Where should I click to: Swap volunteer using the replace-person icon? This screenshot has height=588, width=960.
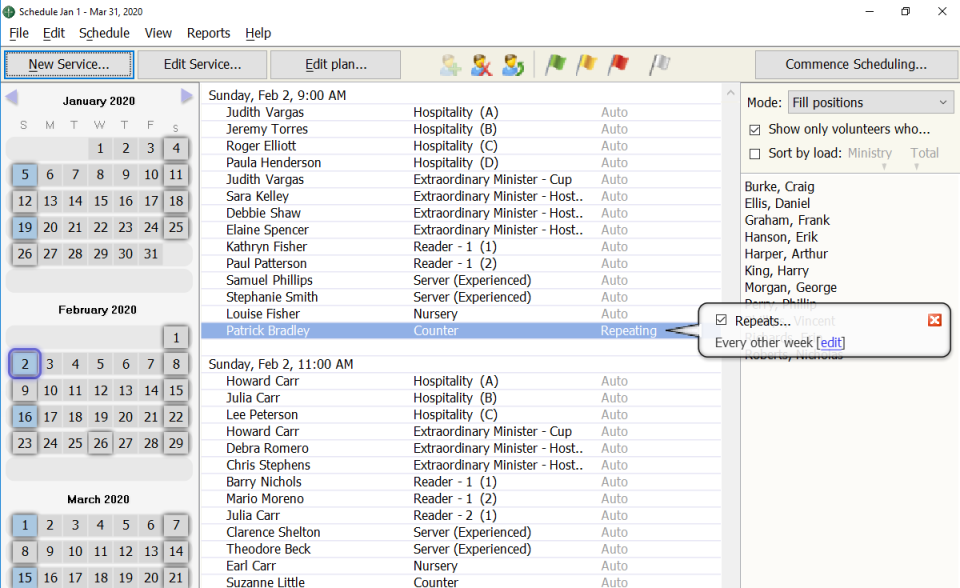tap(513, 64)
